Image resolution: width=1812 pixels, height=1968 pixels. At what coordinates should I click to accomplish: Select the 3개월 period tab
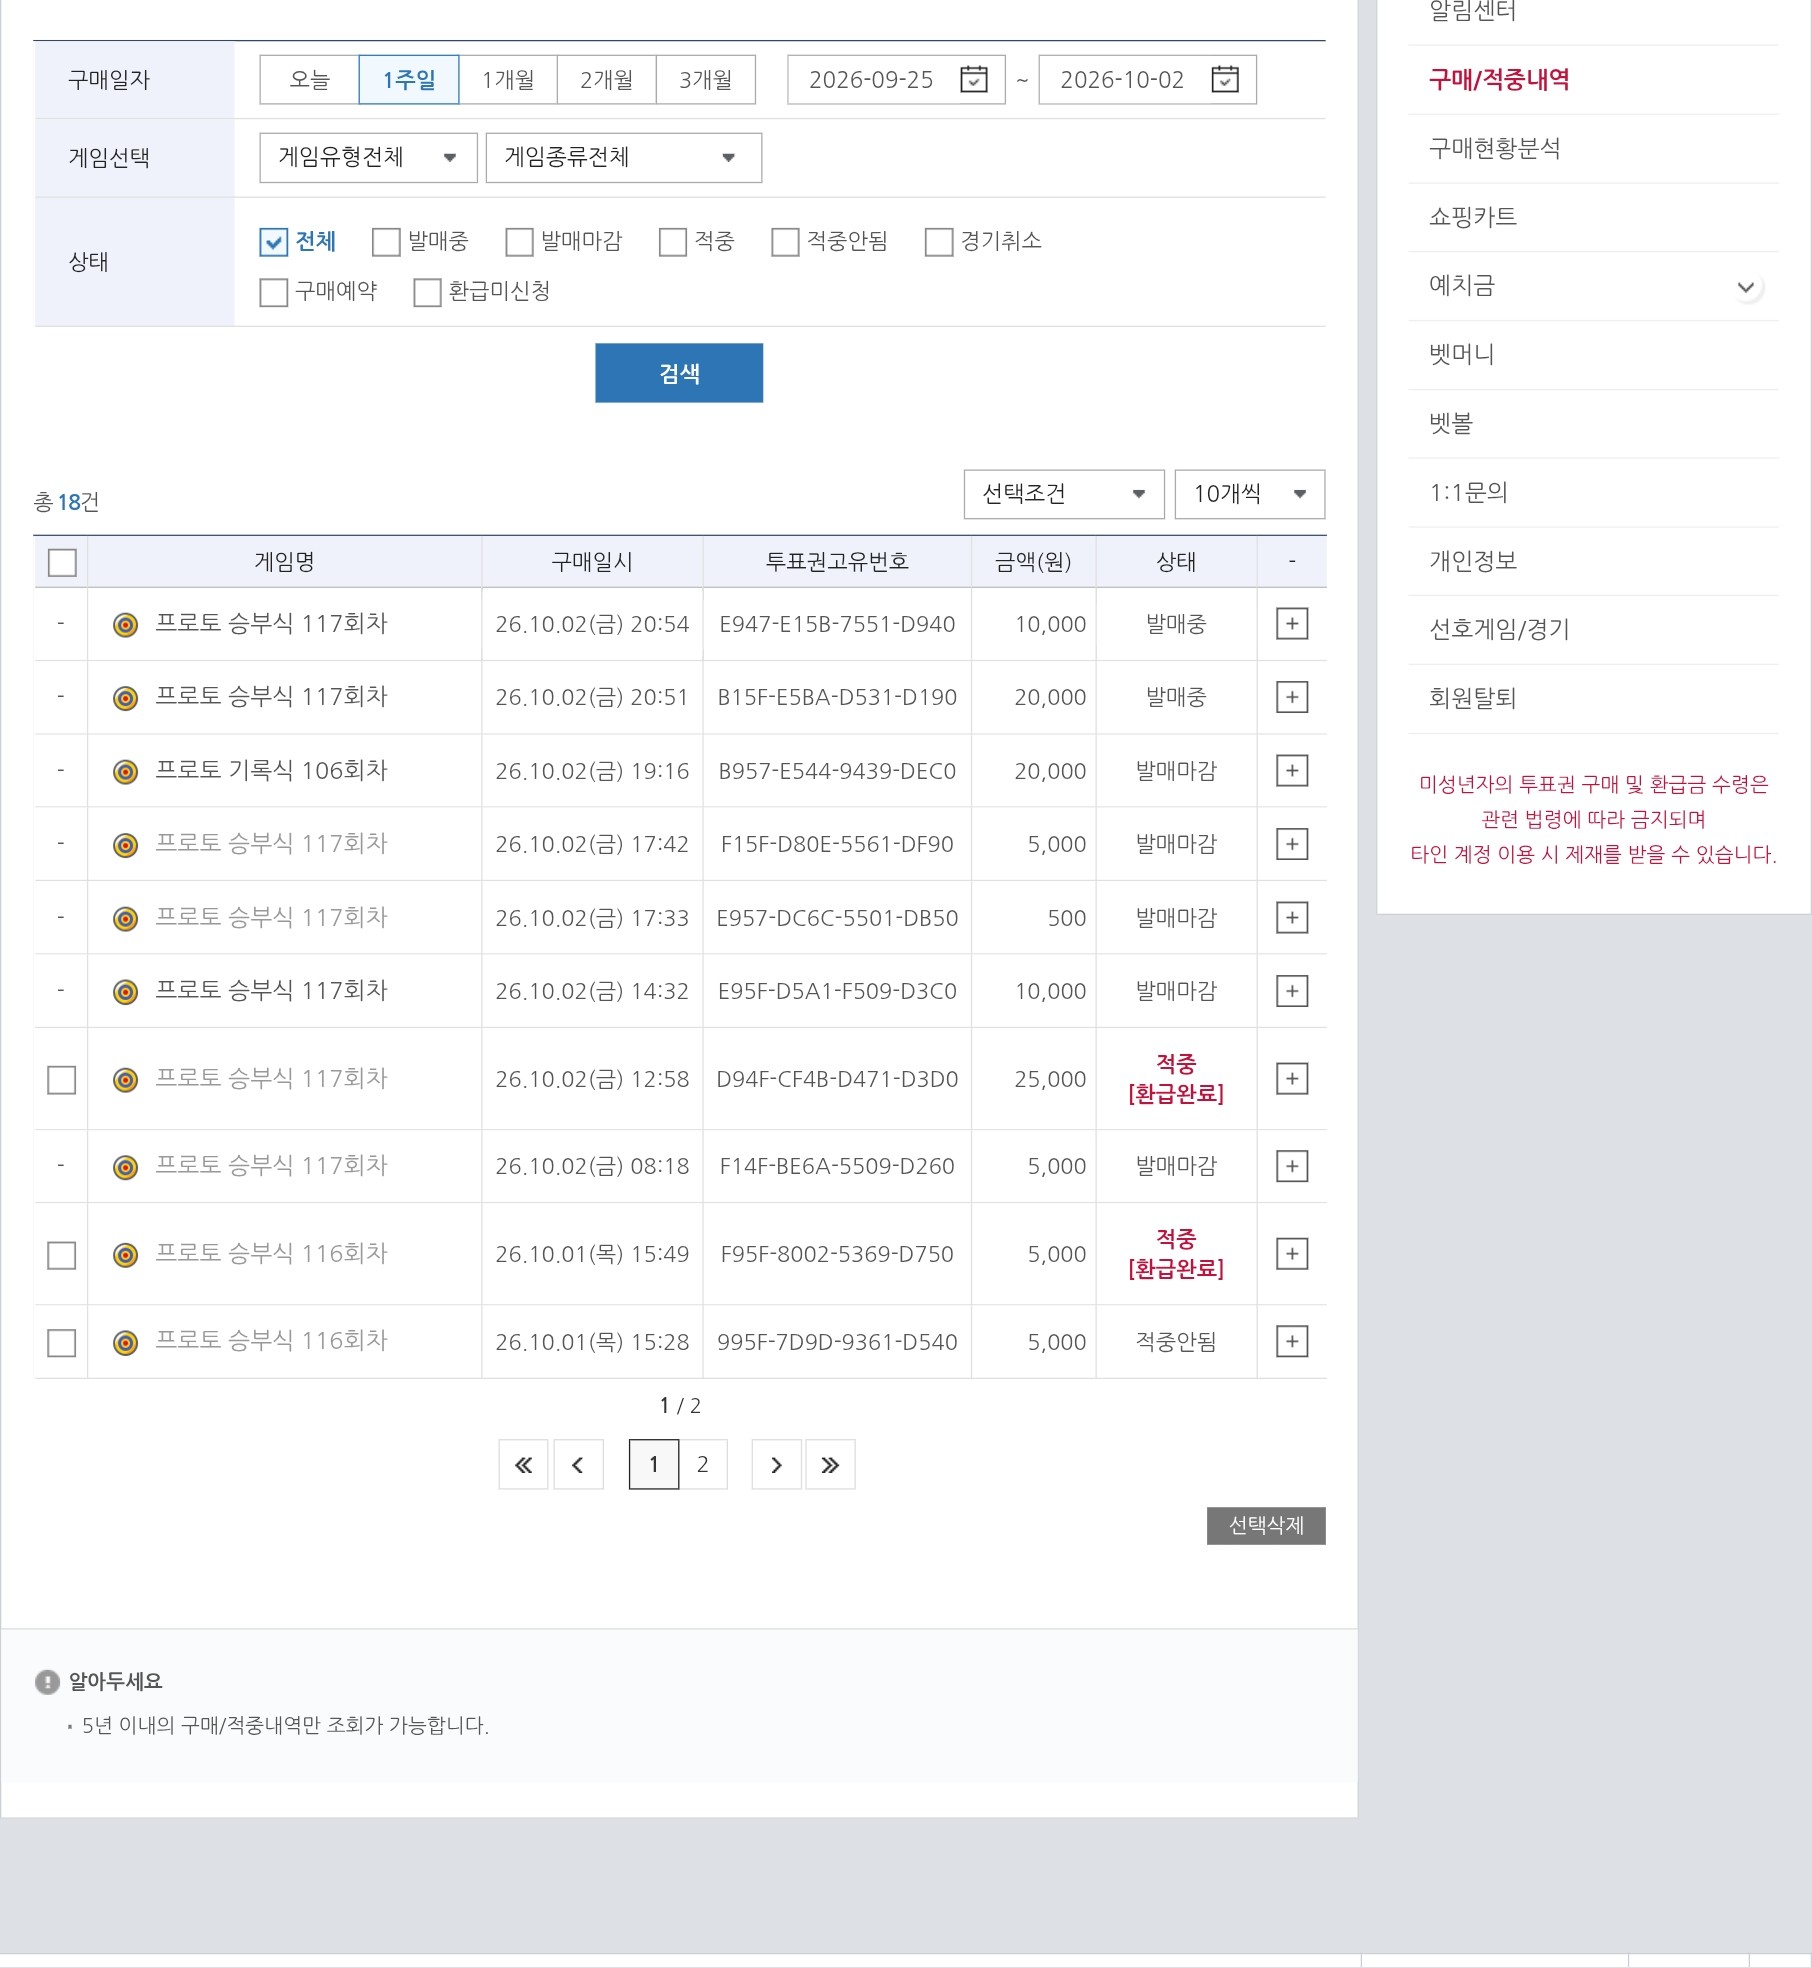click(706, 80)
